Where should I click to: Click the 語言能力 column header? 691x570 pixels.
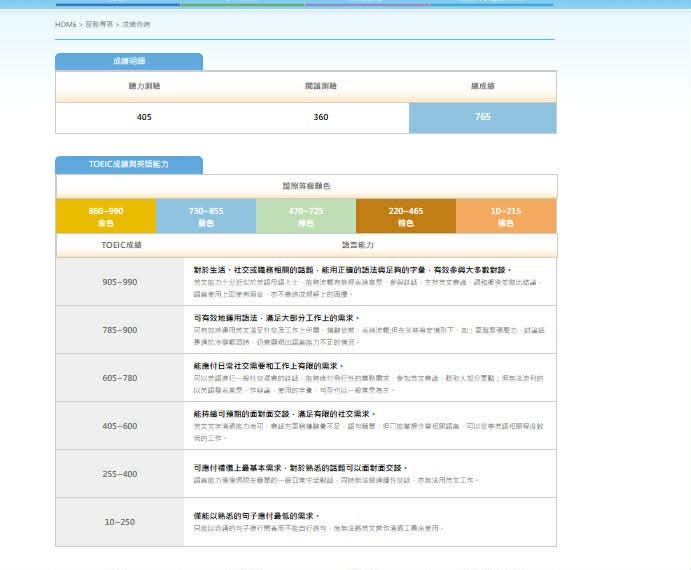[357, 245]
